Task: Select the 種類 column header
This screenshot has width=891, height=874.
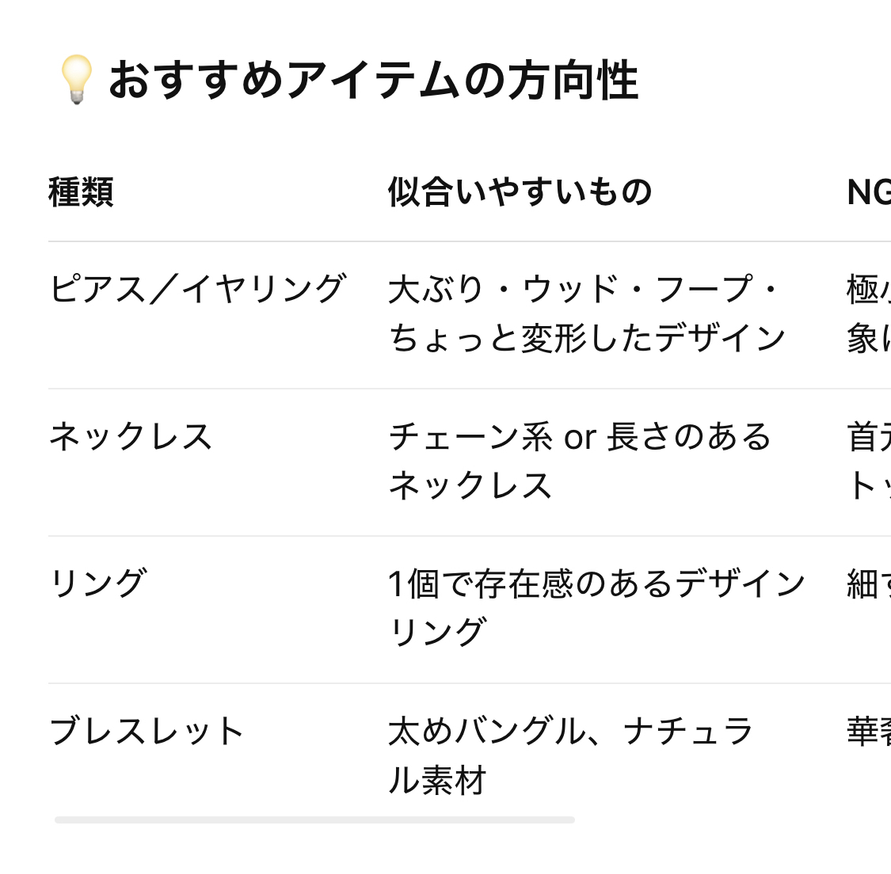Action: coord(81,191)
